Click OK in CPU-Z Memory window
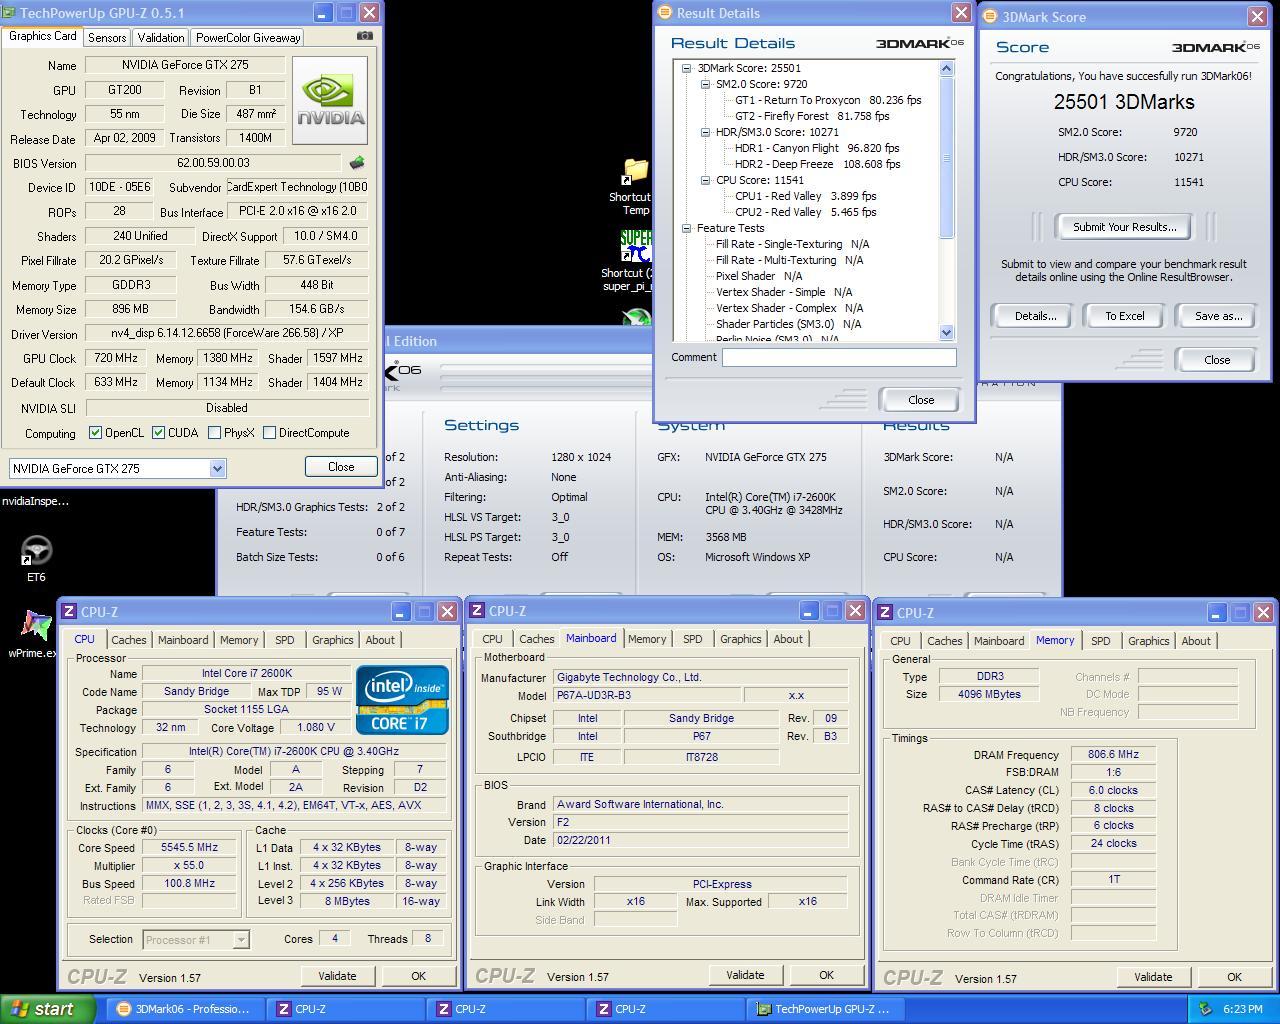The image size is (1280, 1024). click(1234, 977)
